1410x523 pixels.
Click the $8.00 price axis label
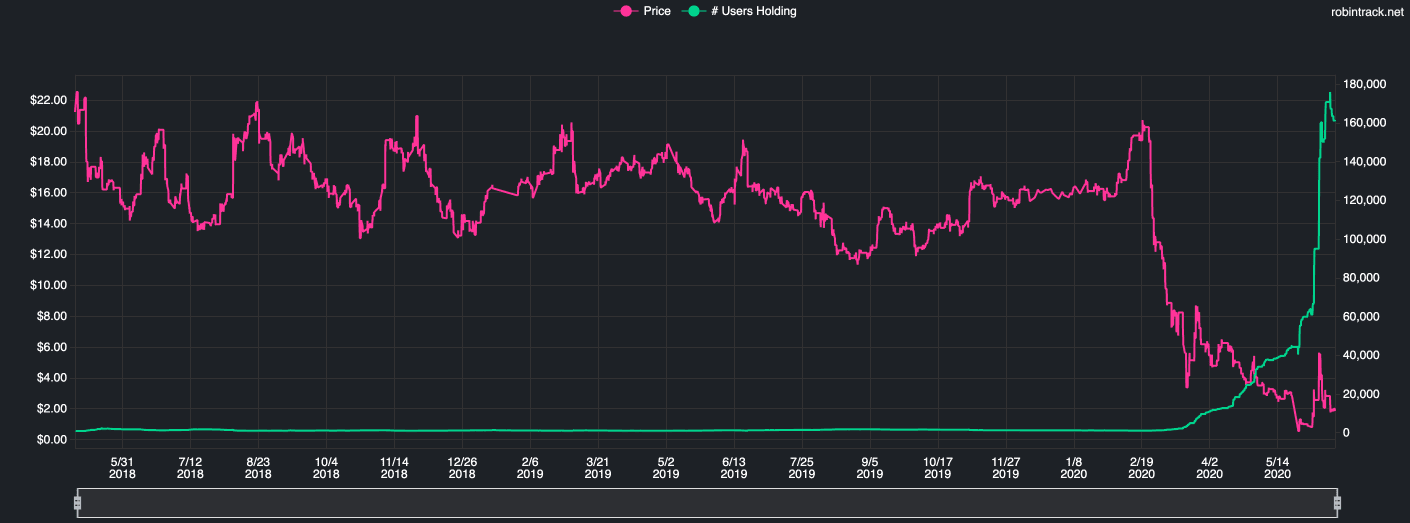[x=51, y=317]
